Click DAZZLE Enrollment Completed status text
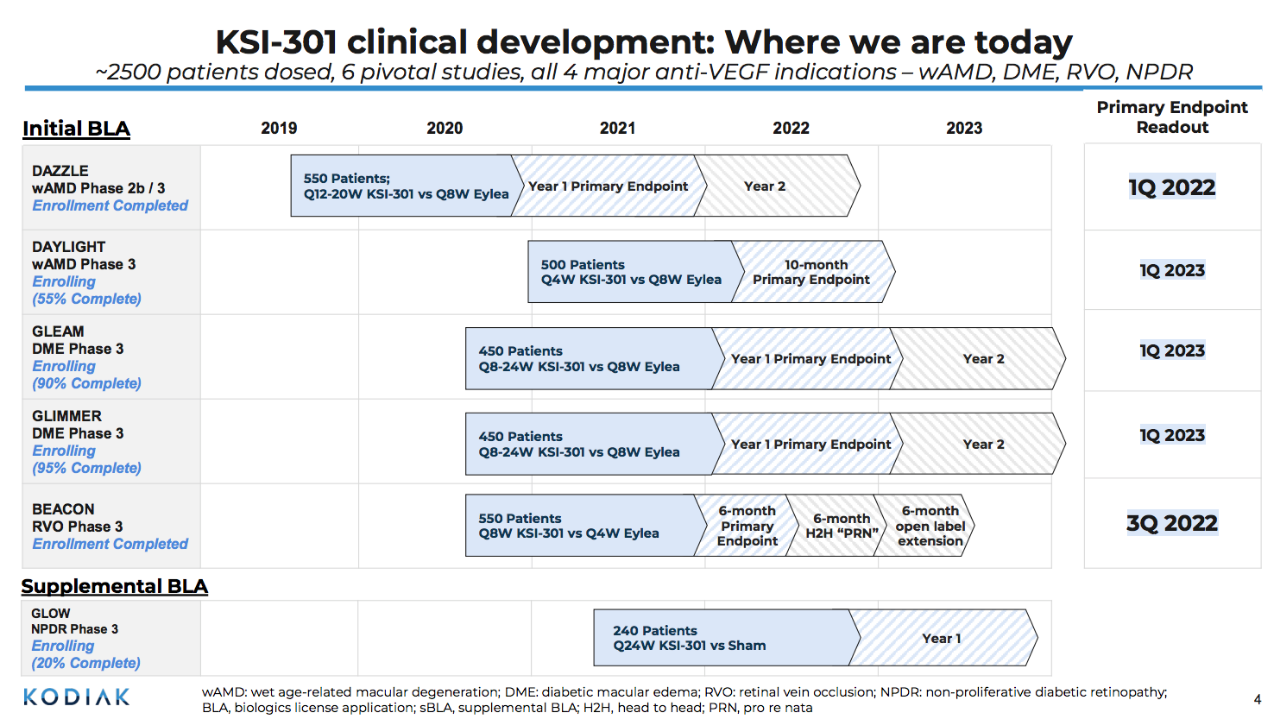Image resolution: width=1280 pixels, height=715 pixels. (110, 206)
